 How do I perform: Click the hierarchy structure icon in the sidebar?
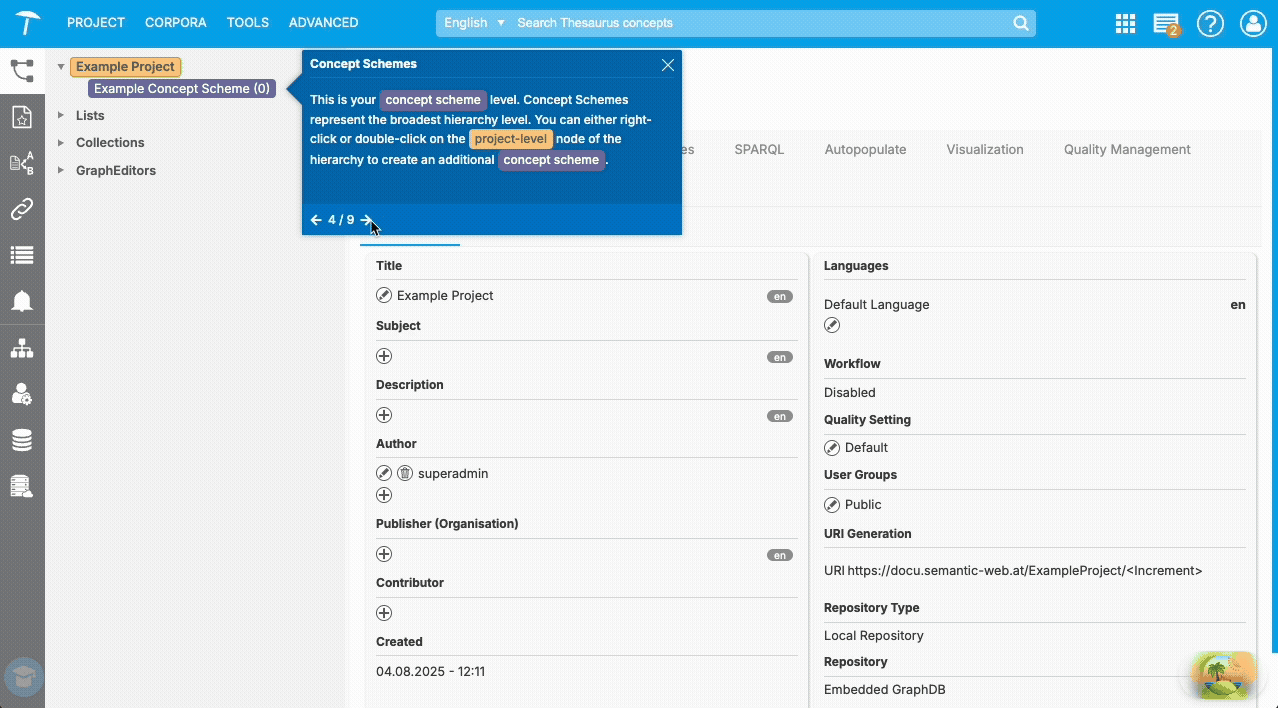coord(22,347)
